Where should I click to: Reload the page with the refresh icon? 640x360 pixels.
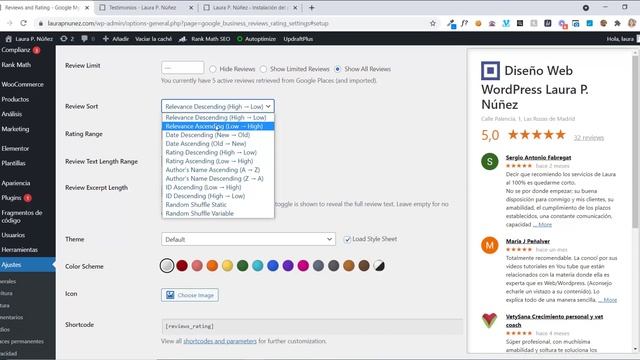click(x=24, y=23)
